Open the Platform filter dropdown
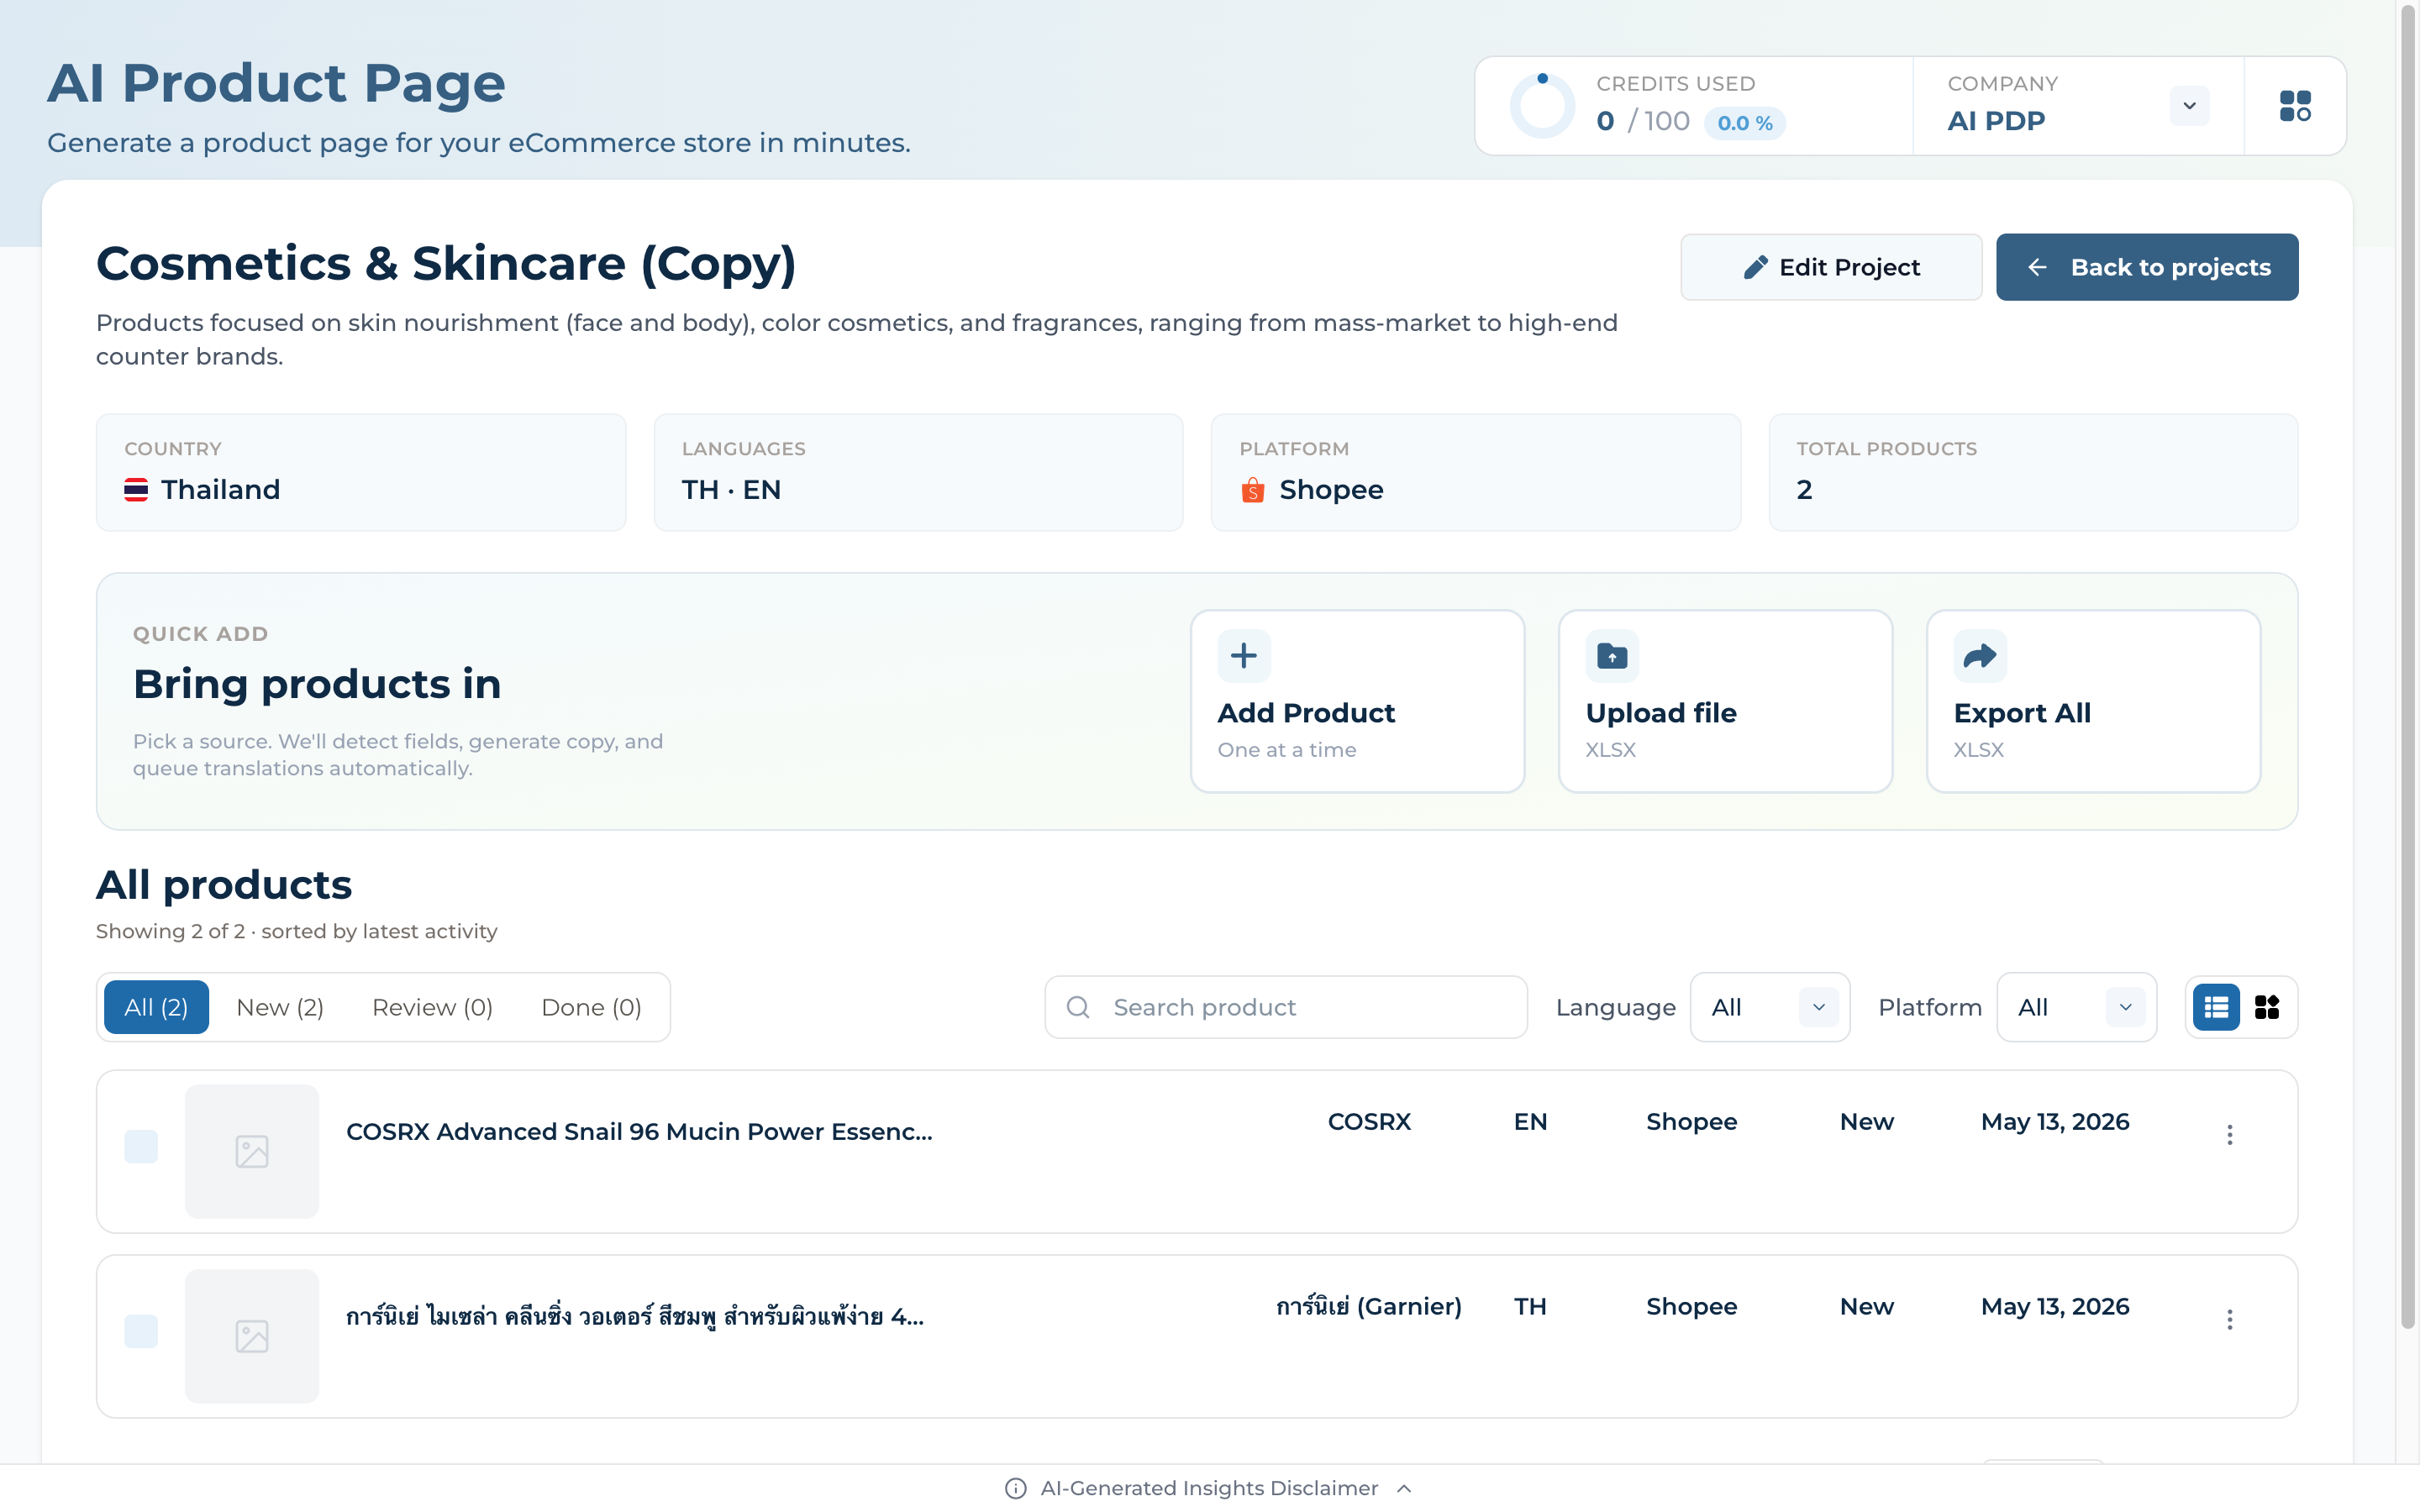The image size is (2420, 1512). (x=2076, y=1007)
